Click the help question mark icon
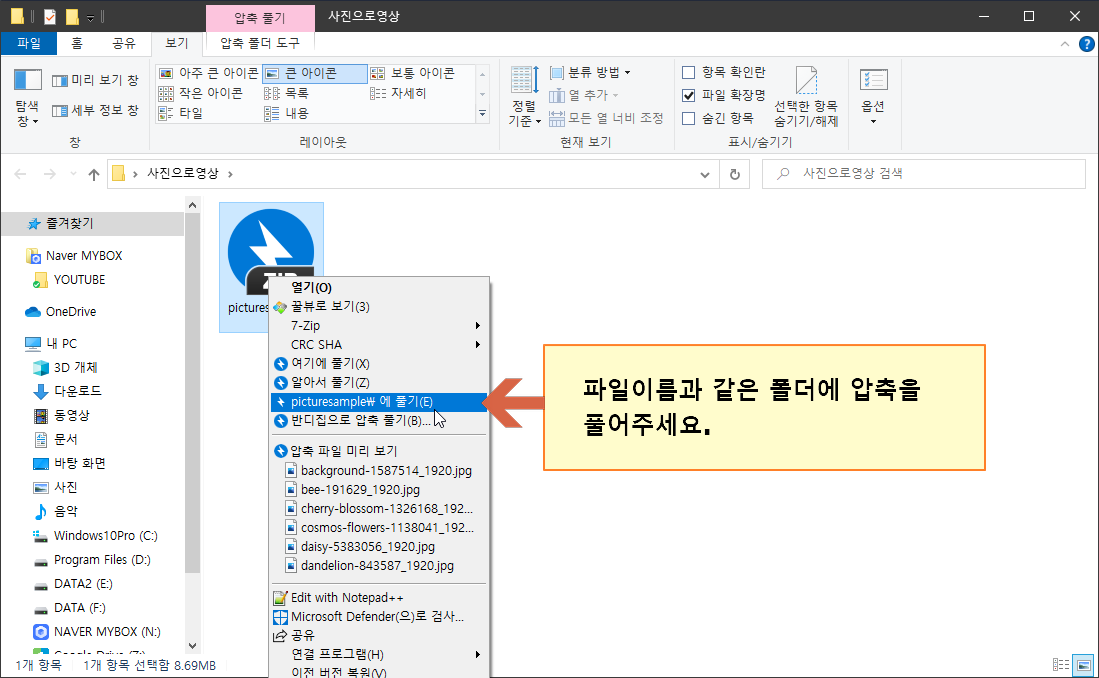 pyautogui.click(x=1086, y=44)
